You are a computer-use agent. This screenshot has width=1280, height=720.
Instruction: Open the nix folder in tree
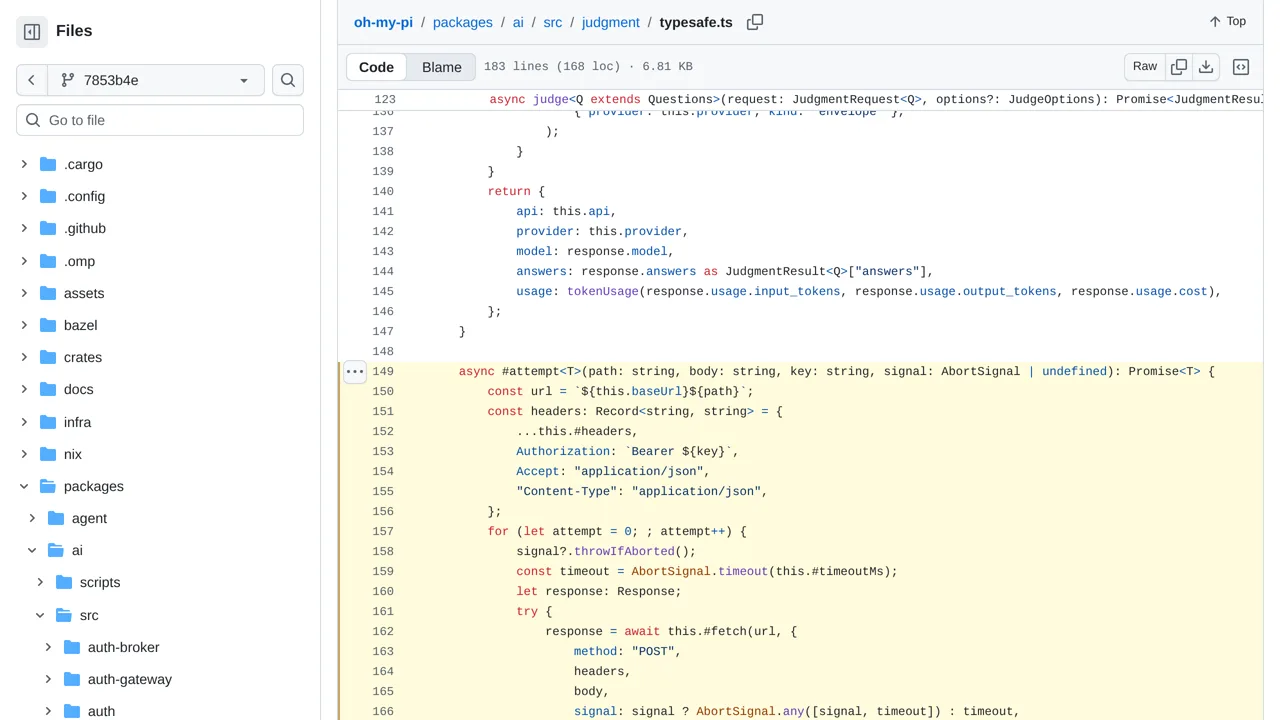[x=73, y=454]
